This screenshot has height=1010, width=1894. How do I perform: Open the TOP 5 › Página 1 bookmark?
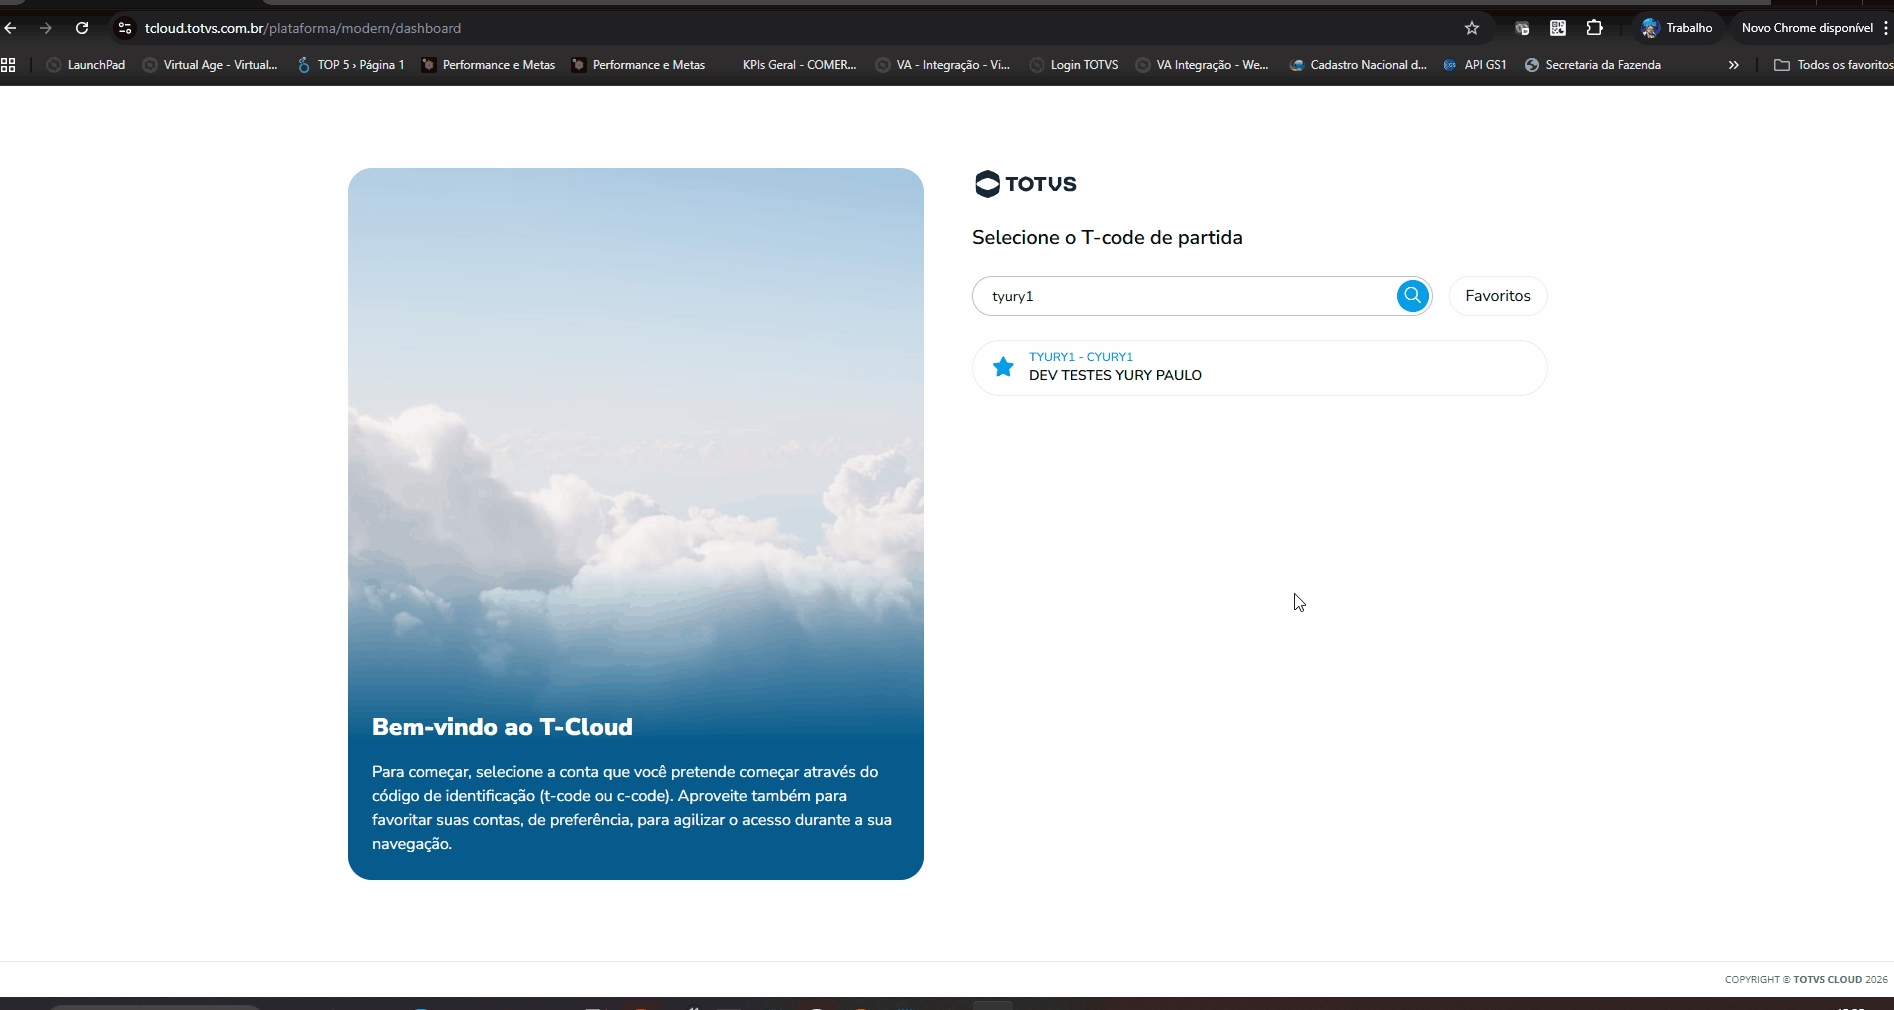351,65
